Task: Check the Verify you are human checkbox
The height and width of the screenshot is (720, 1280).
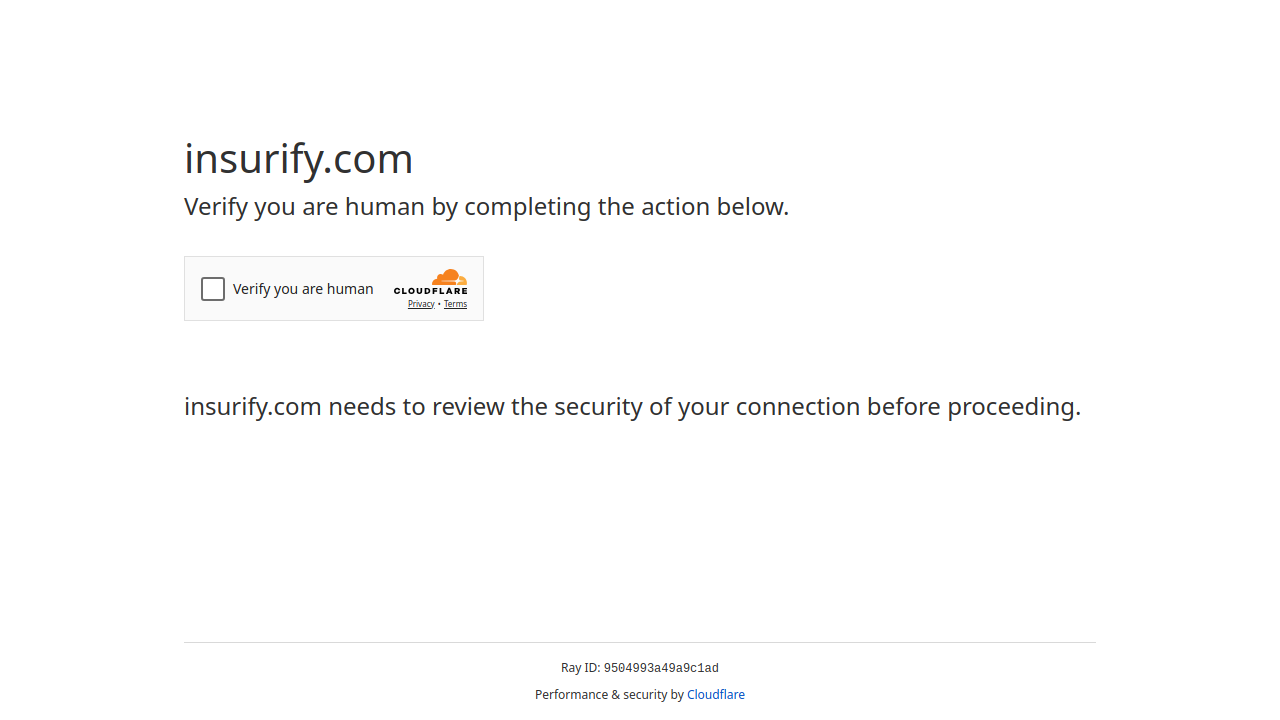Action: (213, 289)
